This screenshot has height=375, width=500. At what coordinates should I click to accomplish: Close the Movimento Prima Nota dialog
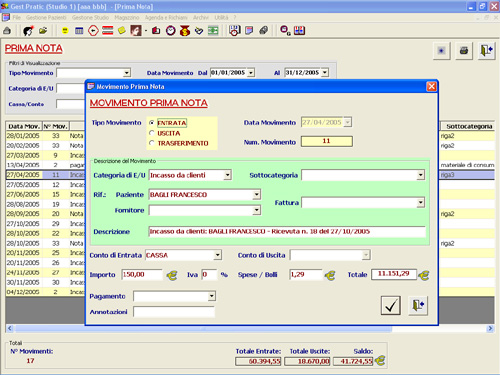pyautogui.click(x=431, y=87)
